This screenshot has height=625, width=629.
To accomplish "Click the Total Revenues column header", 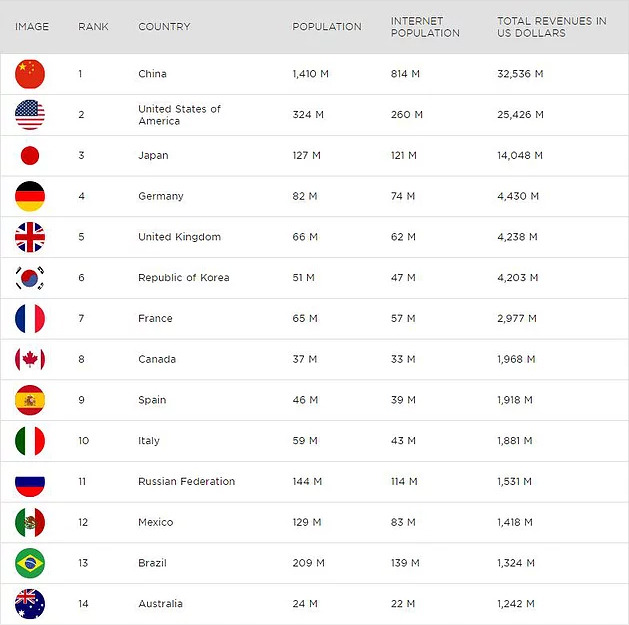I will (x=551, y=27).
